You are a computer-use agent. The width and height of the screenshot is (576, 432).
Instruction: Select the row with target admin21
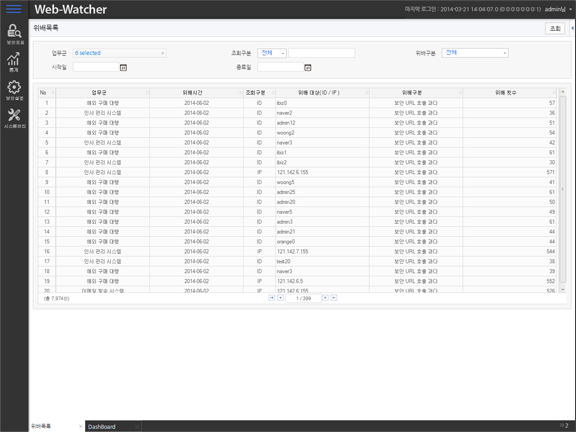click(x=297, y=232)
